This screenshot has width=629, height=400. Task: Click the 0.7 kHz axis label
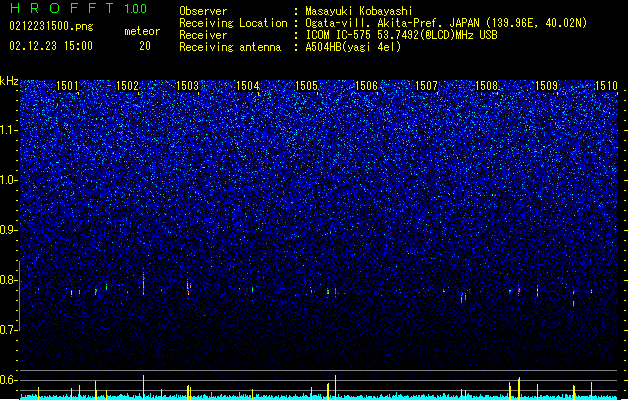point(9,330)
